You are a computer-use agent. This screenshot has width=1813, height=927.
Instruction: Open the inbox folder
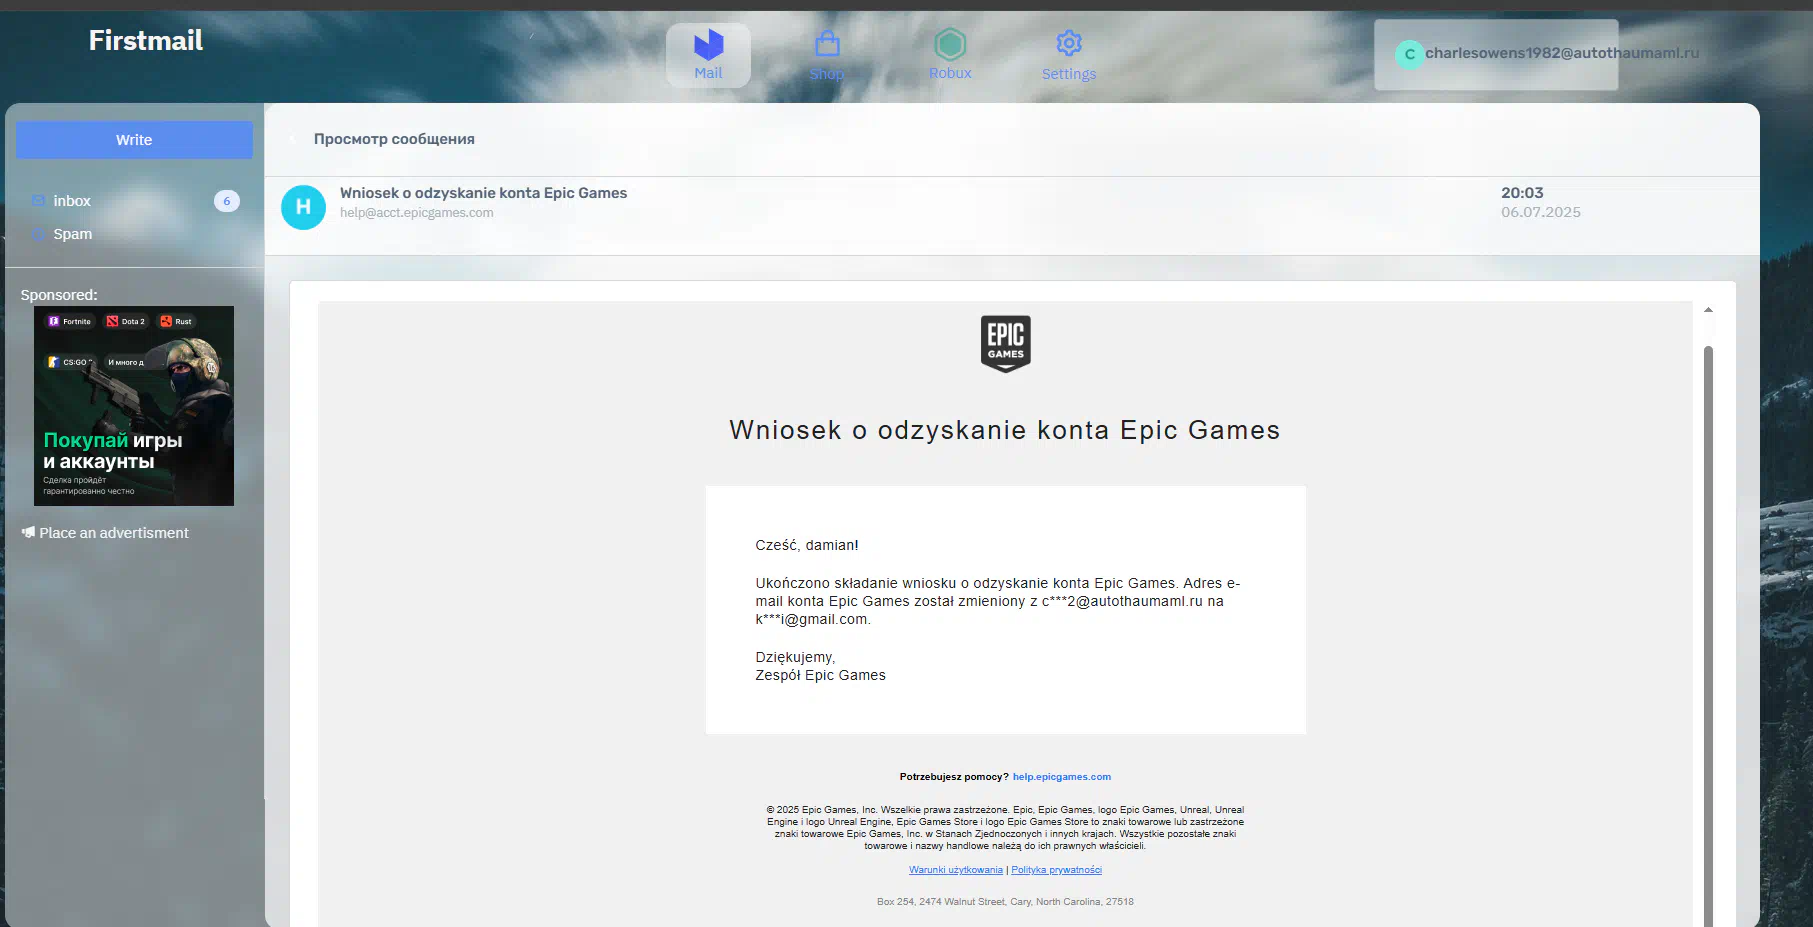[72, 201]
